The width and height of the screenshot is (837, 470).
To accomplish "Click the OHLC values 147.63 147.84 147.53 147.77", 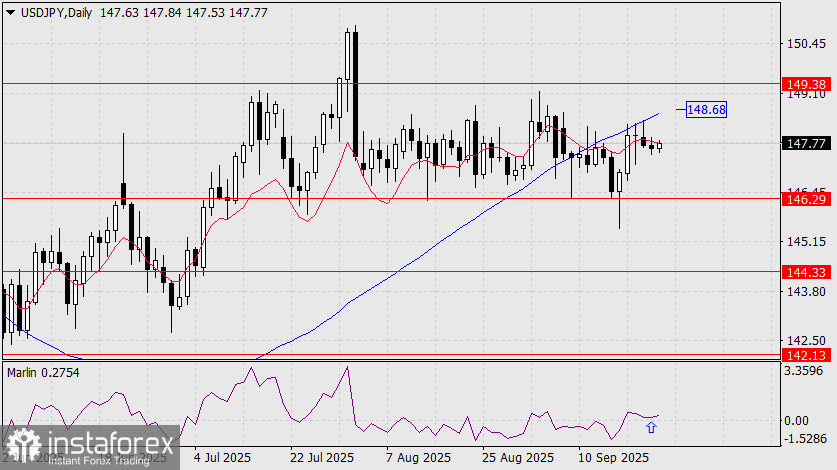I will [184, 13].
